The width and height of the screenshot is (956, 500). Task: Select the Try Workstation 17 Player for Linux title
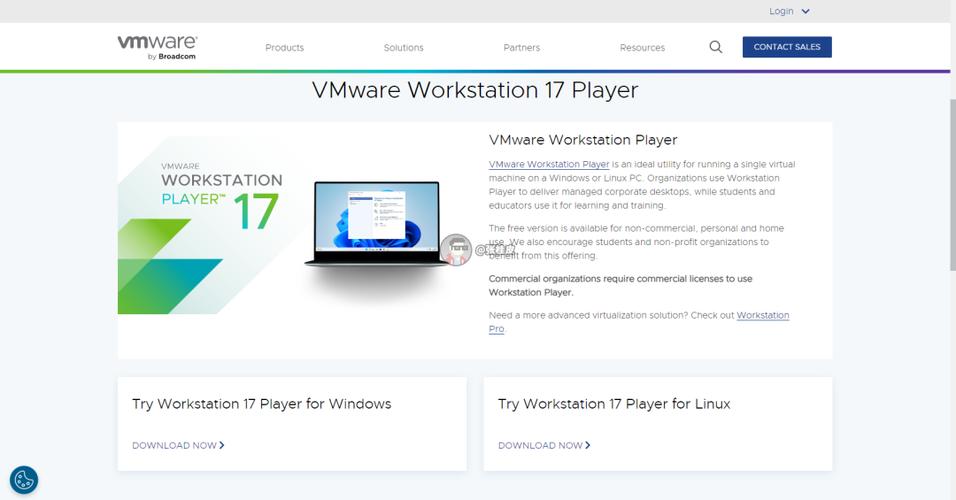[614, 404]
